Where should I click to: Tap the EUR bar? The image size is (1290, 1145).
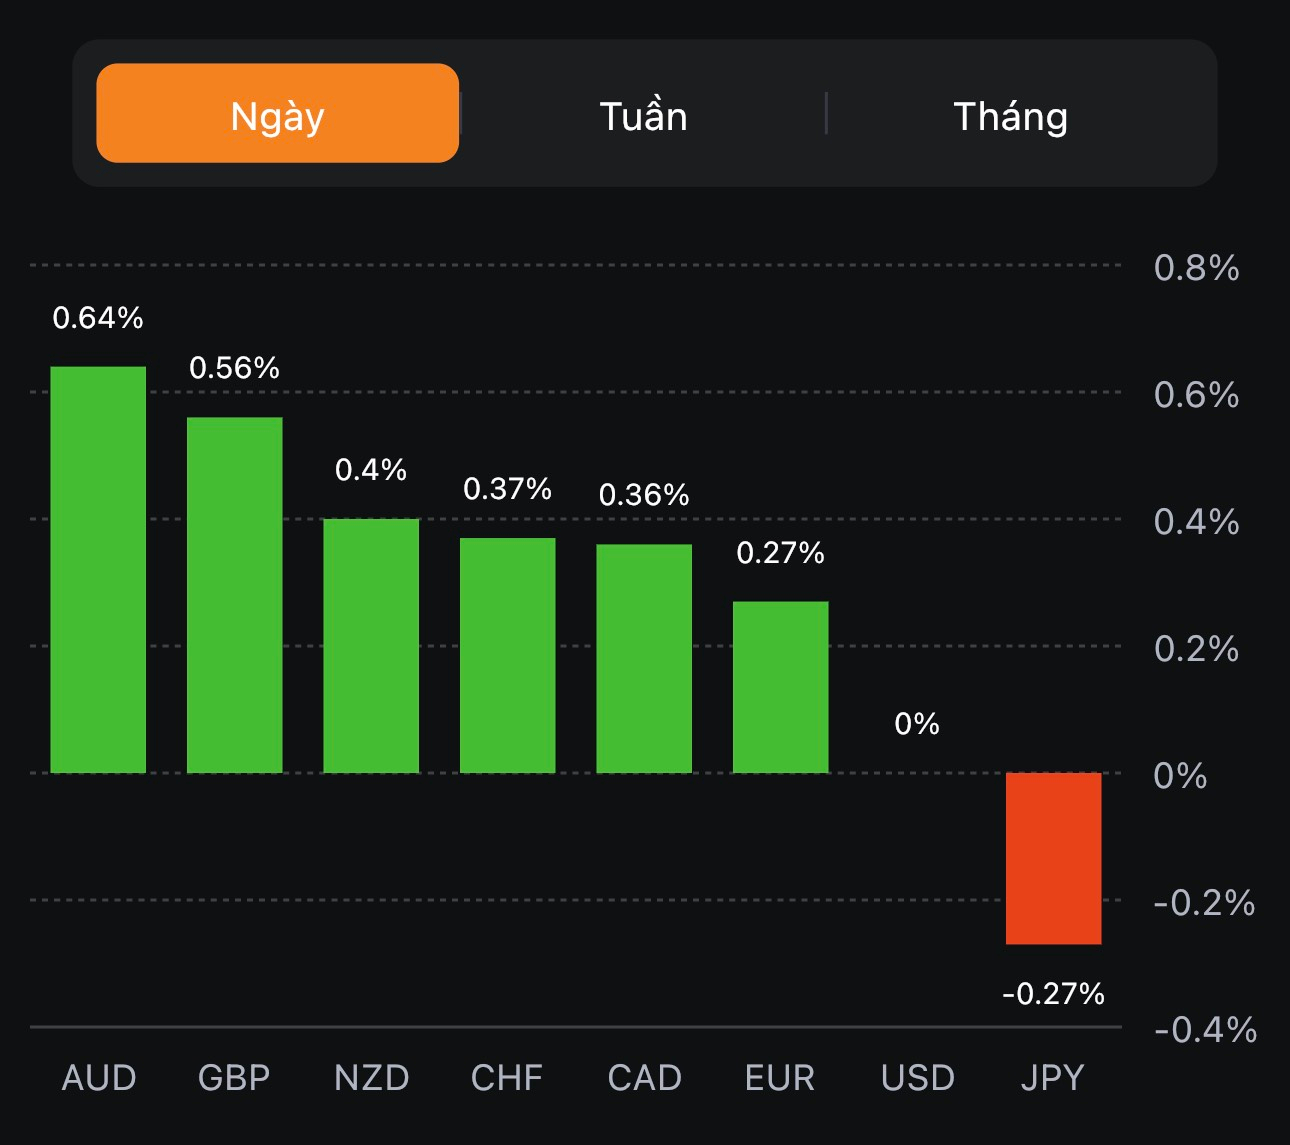(781, 687)
